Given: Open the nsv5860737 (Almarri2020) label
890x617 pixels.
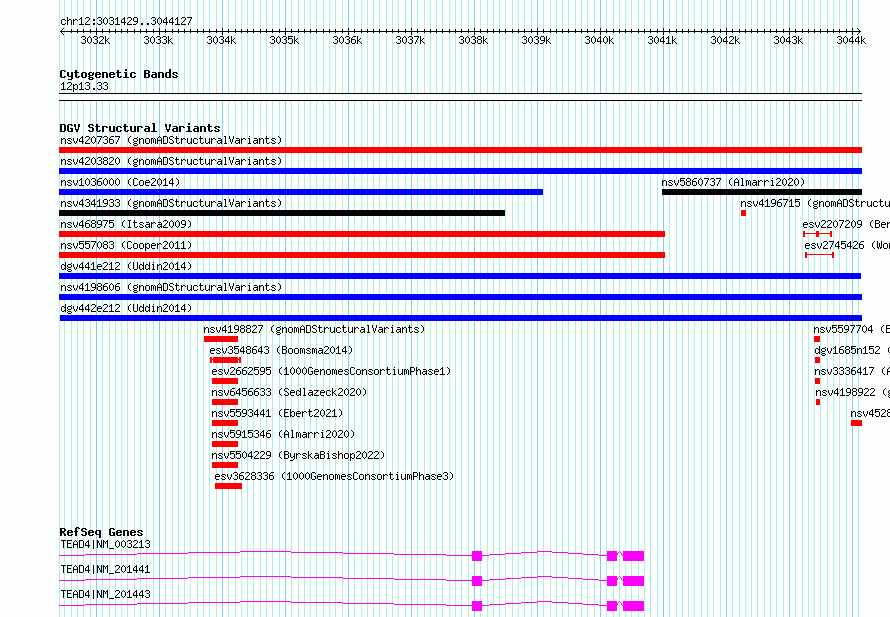Looking at the screenshot, I should pos(733,182).
